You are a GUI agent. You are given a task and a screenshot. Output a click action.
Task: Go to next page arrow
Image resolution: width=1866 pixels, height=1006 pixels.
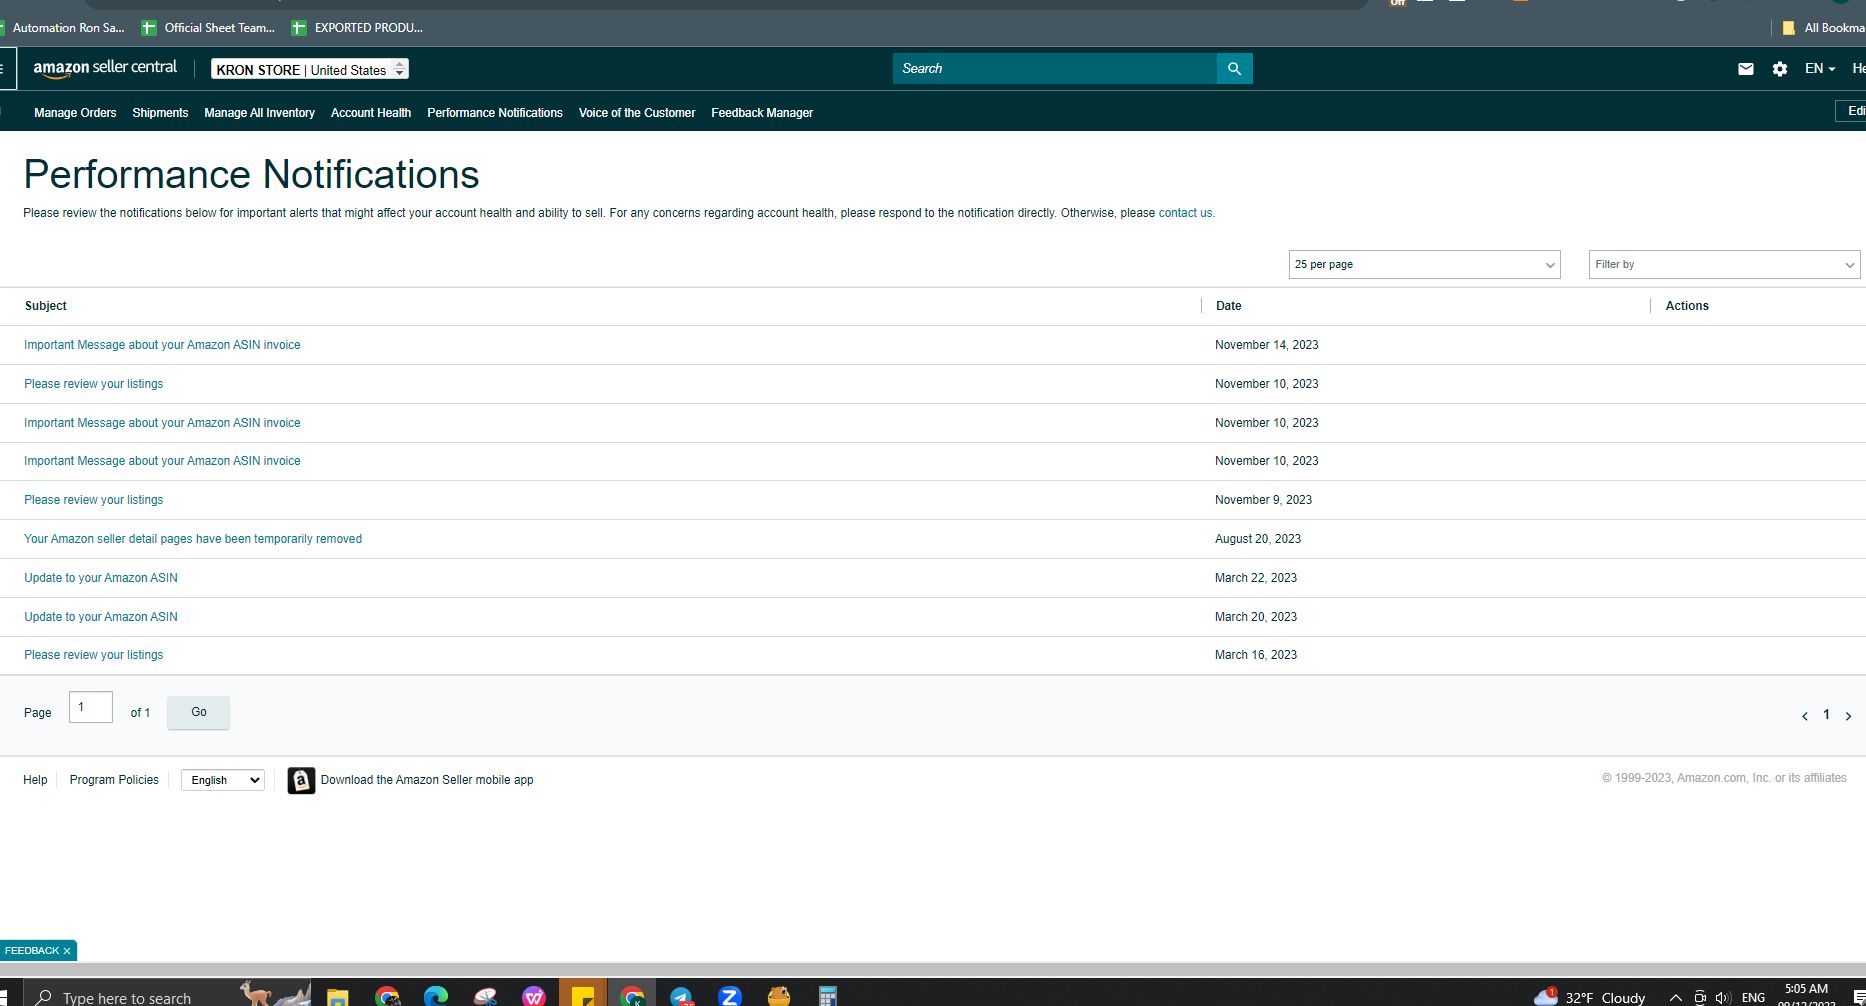point(1848,716)
